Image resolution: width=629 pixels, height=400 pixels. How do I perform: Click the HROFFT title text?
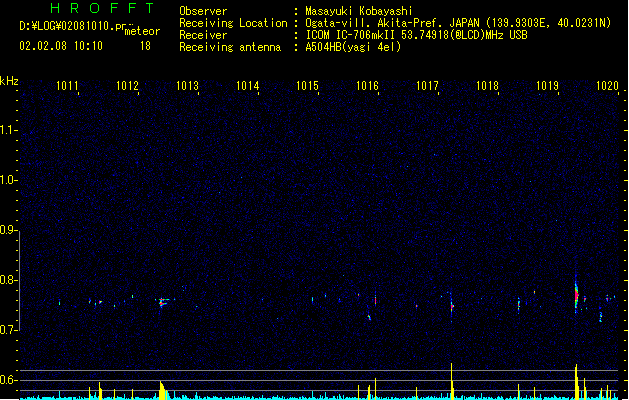click(x=102, y=8)
